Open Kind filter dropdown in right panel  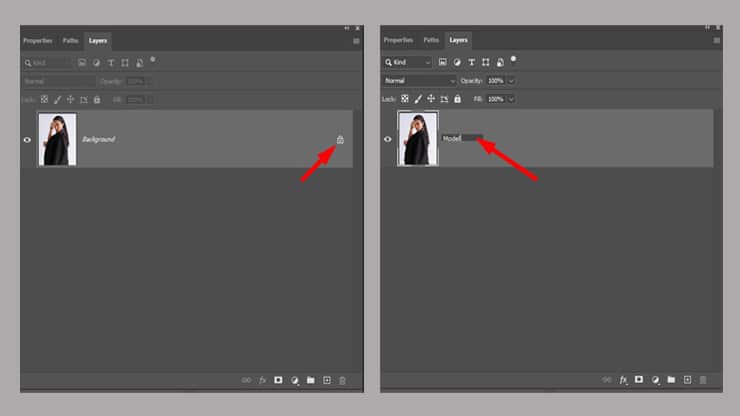point(408,62)
